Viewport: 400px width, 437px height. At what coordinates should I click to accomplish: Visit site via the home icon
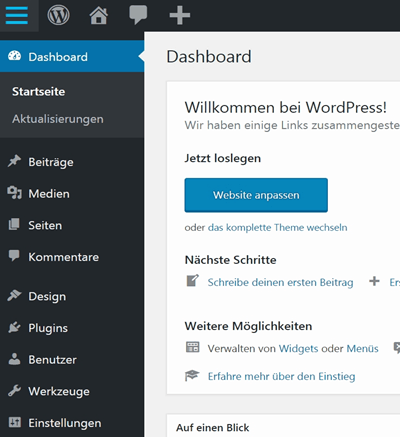(99, 16)
